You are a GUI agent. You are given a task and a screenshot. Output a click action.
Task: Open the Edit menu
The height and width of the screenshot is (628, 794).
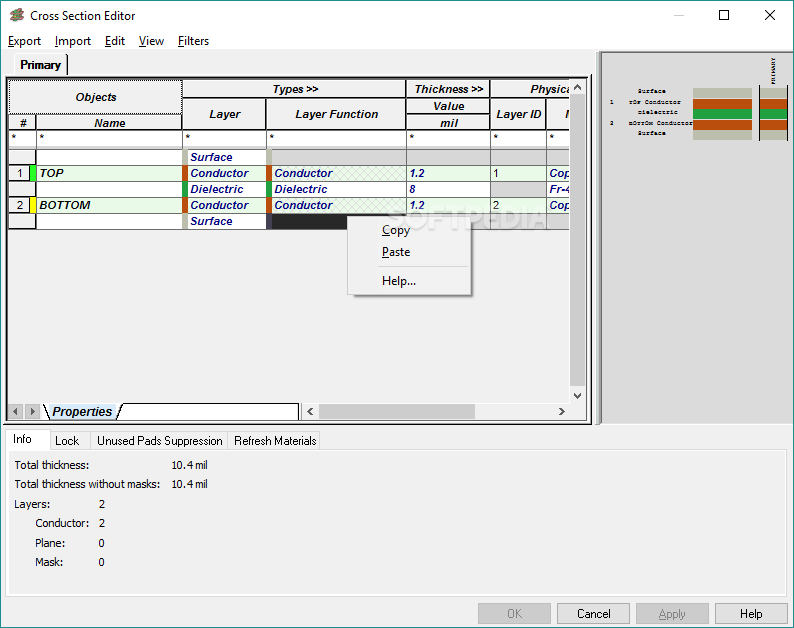(x=115, y=41)
